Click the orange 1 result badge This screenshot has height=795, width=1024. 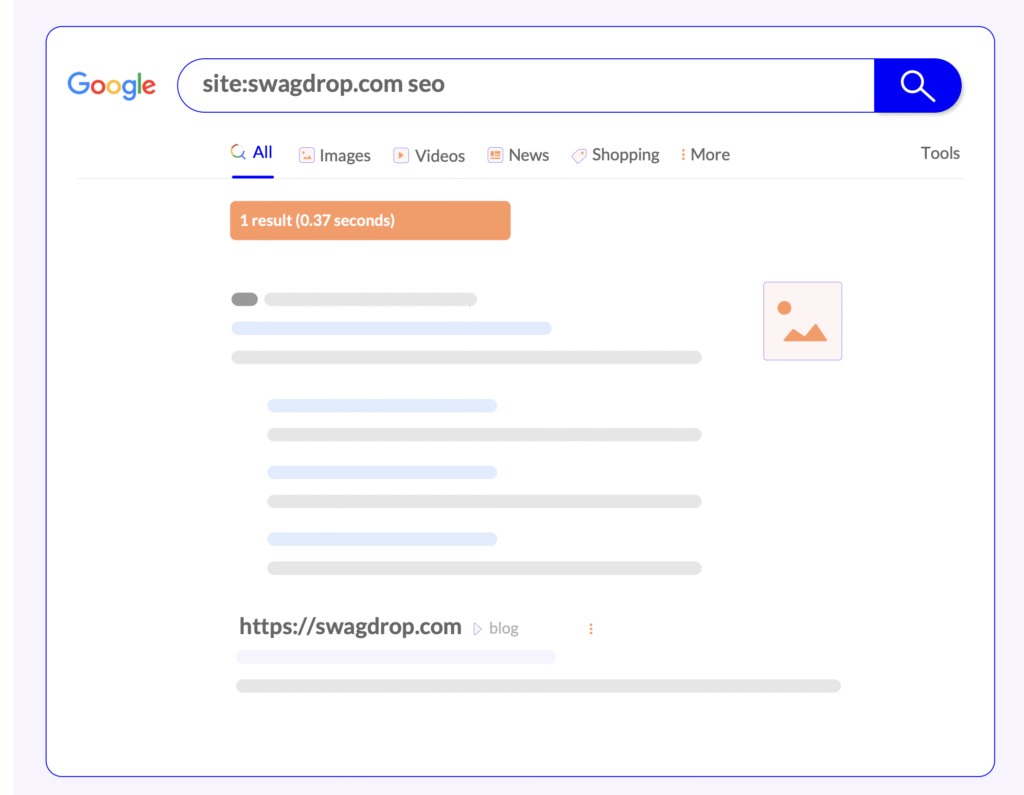click(370, 220)
